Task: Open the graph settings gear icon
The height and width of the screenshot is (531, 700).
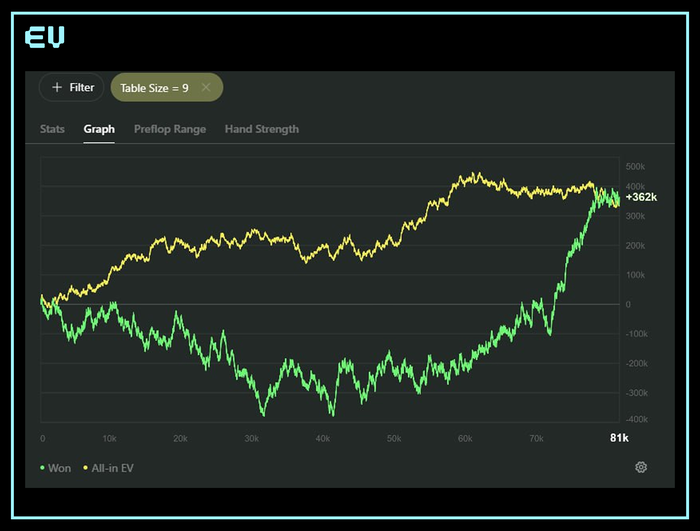Action: coord(641,467)
